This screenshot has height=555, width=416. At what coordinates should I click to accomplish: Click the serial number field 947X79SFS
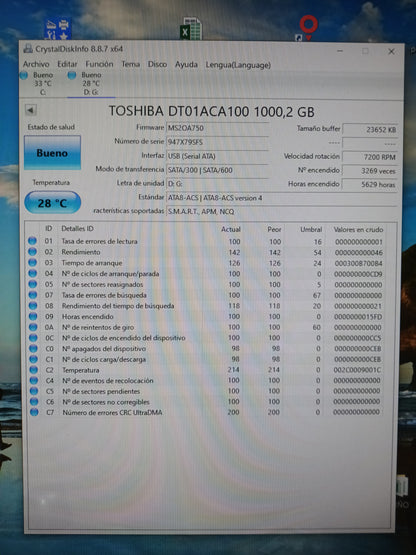[217, 142]
